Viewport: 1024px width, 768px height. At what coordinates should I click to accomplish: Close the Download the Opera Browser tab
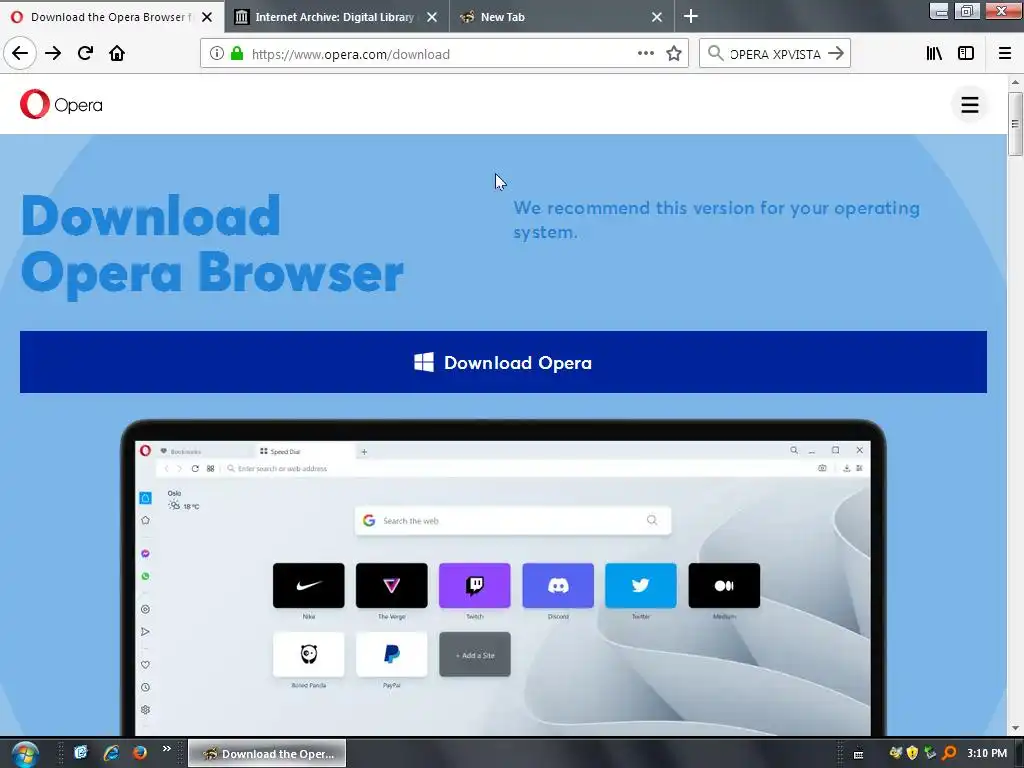(207, 17)
